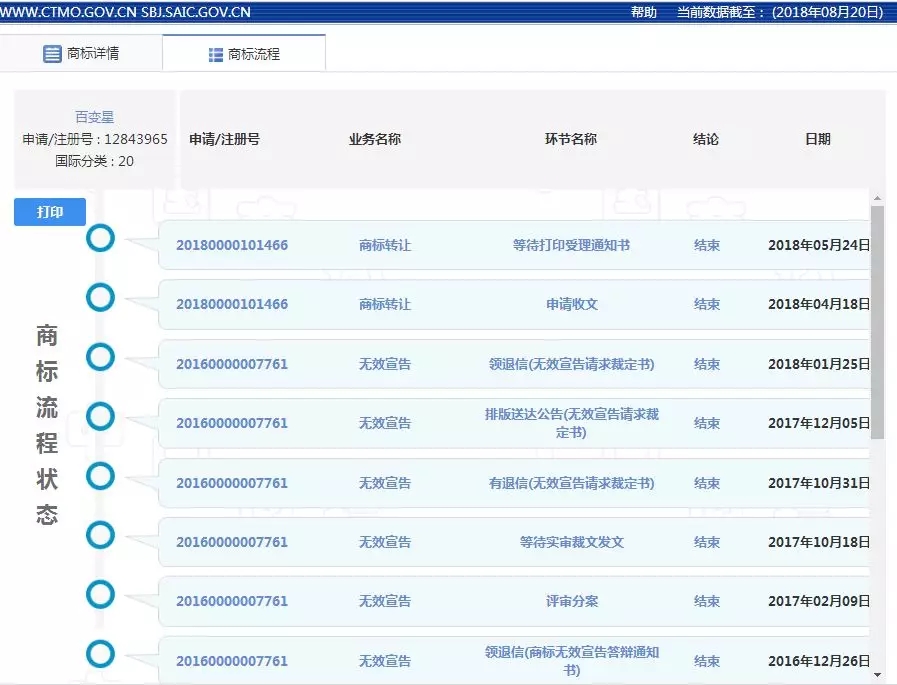This screenshot has width=897, height=685.
Task: Select timeline circle for 评审分案 entry
Action: point(100,595)
